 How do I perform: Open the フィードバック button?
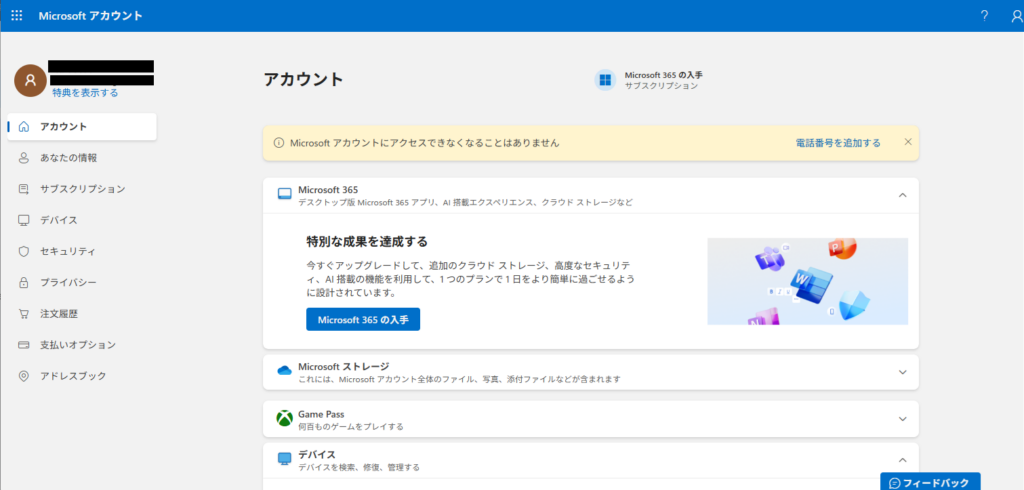pos(930,482)
